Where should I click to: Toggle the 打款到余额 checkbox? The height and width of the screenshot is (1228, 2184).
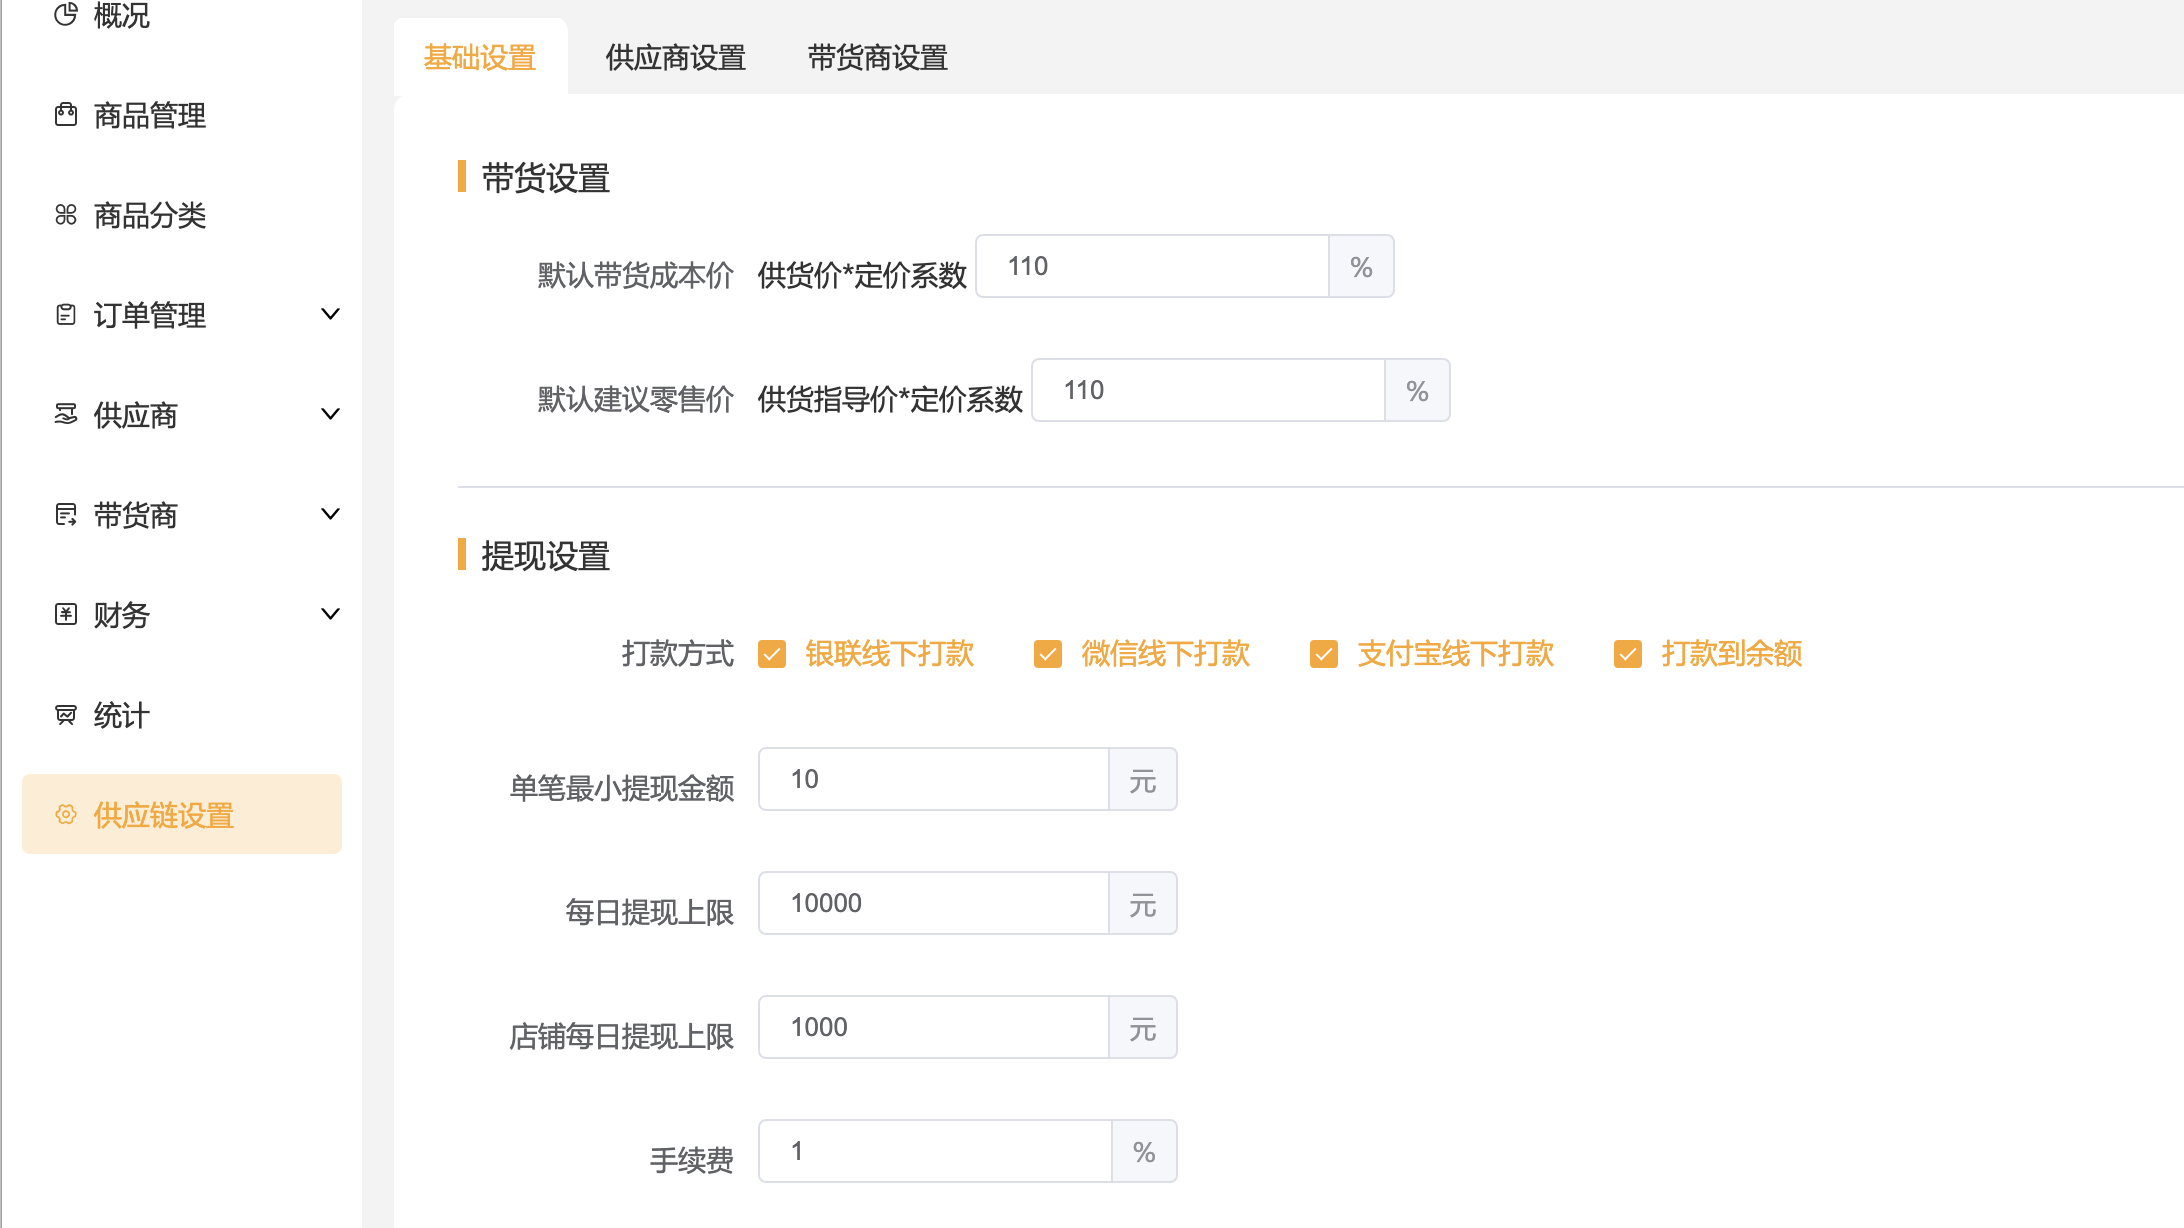(x=1628, y=654)
